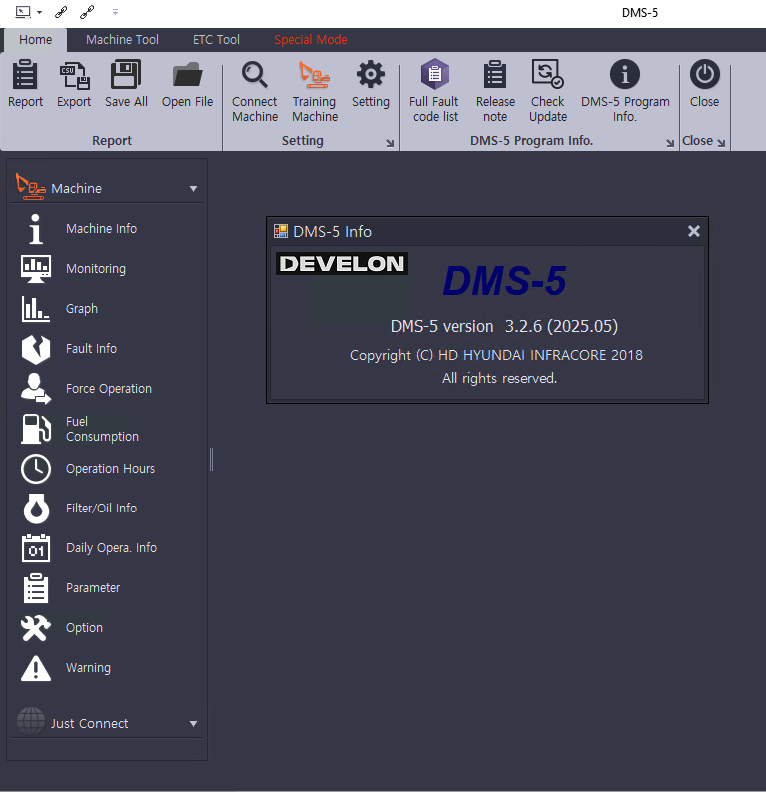Switch to the Home tab
Screen dimensions: 766x792
click(x=35, y=39)
